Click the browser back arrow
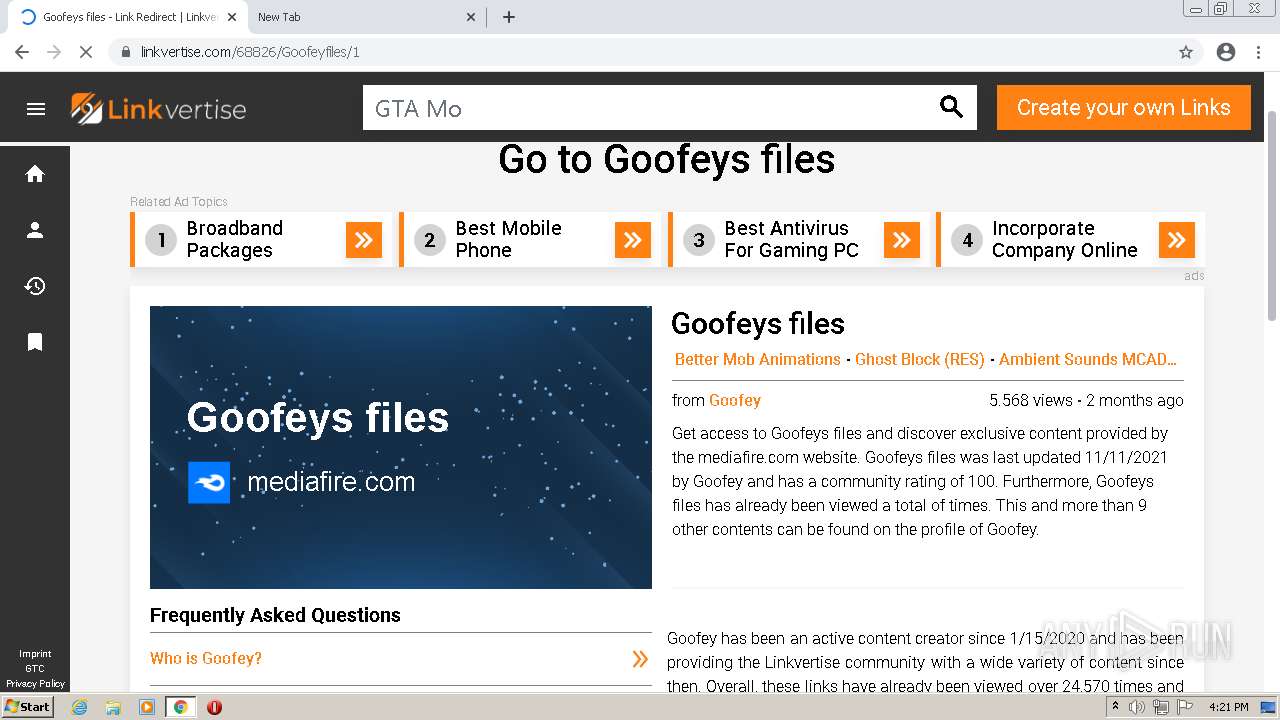Screen dimensions: 1280x720 [x=22, y=52]
